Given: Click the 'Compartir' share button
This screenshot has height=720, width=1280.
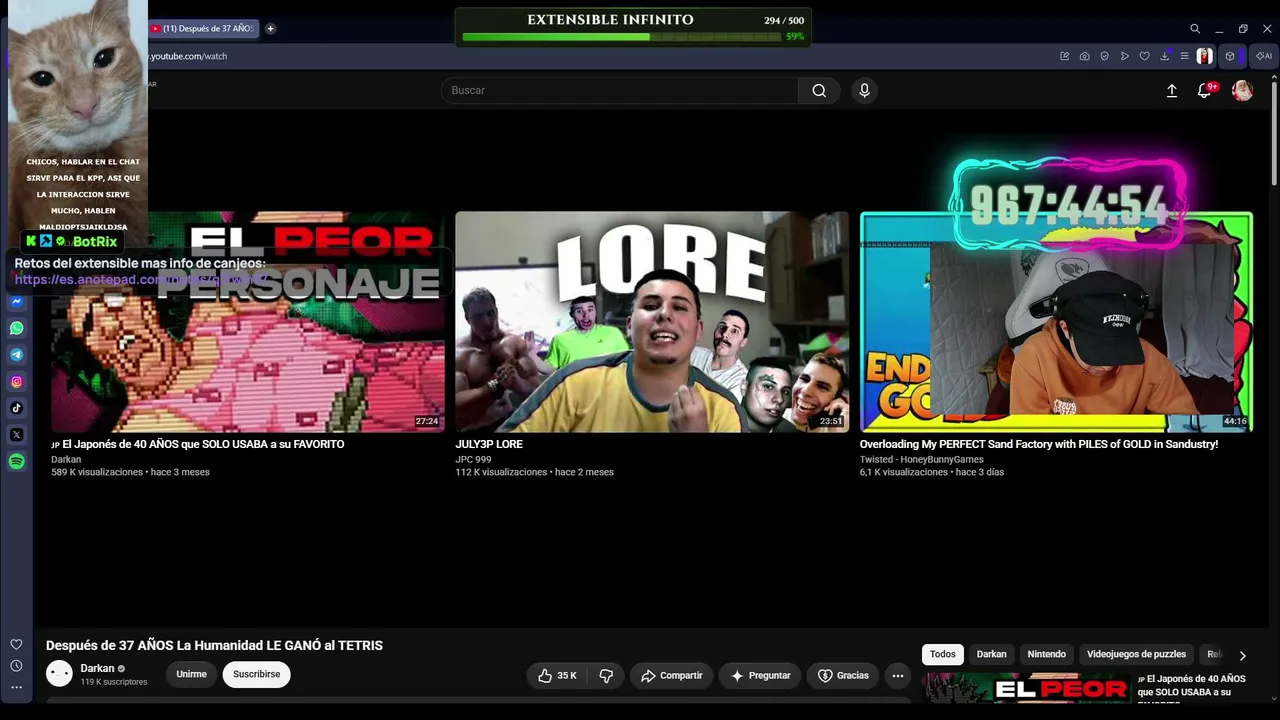Looking at the screenshot, I should tap(671, 676).
